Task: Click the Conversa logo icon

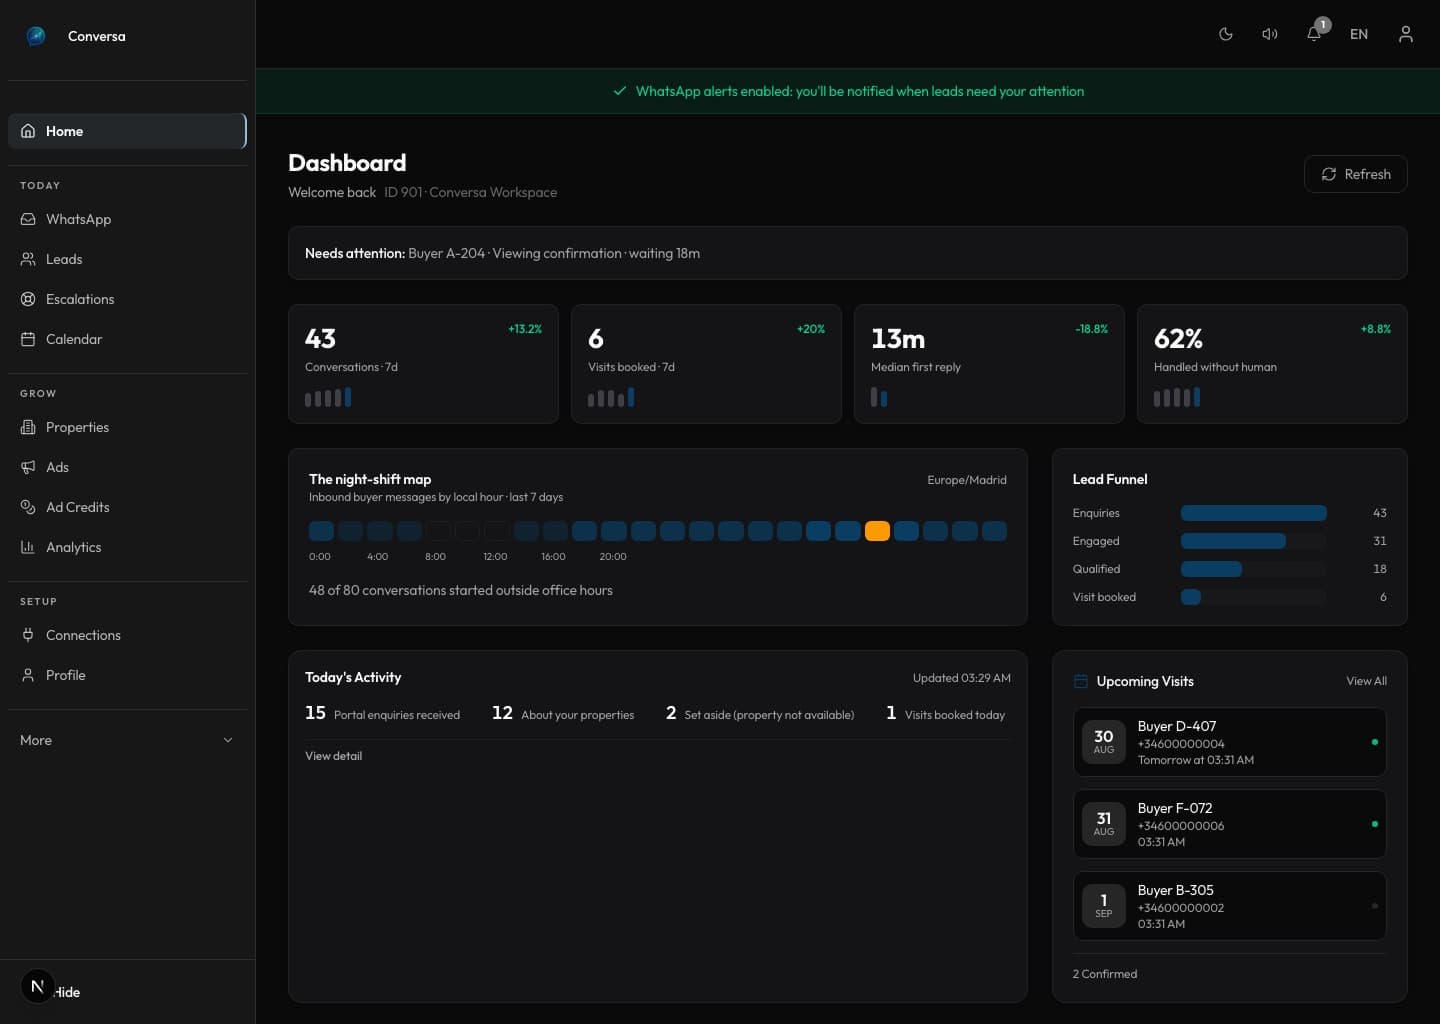Action: (36, 36)
